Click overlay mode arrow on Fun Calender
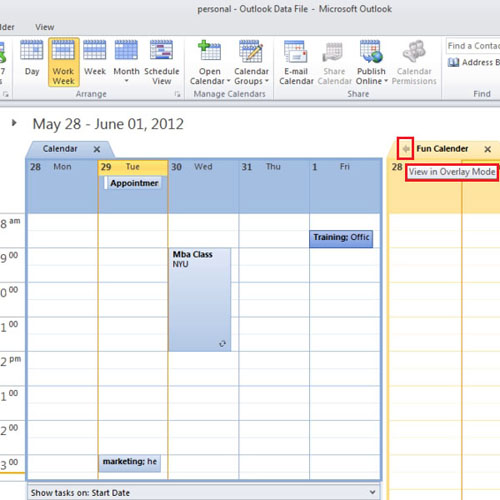The width and height of the screenshot is (500, 500). click(405, 149)
